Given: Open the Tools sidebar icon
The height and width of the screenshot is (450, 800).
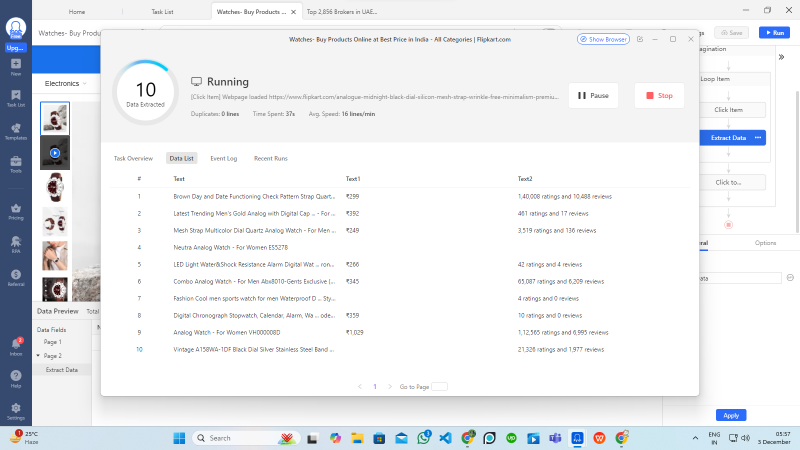Looking at the screenshot, I should 15,164.
